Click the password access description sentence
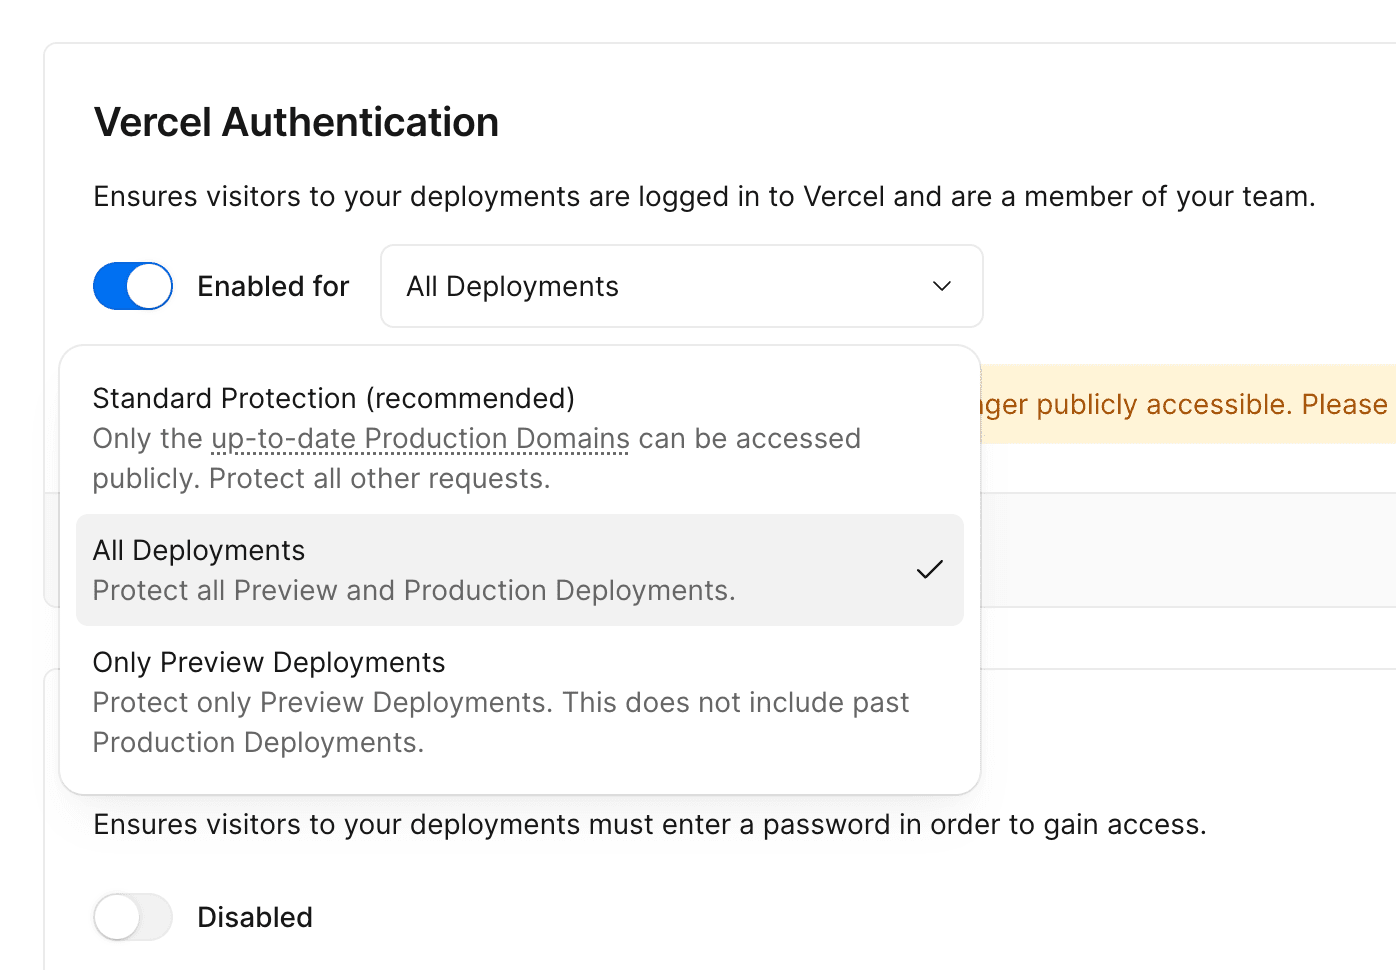The image size is (1396, 970). coord(650,824)
